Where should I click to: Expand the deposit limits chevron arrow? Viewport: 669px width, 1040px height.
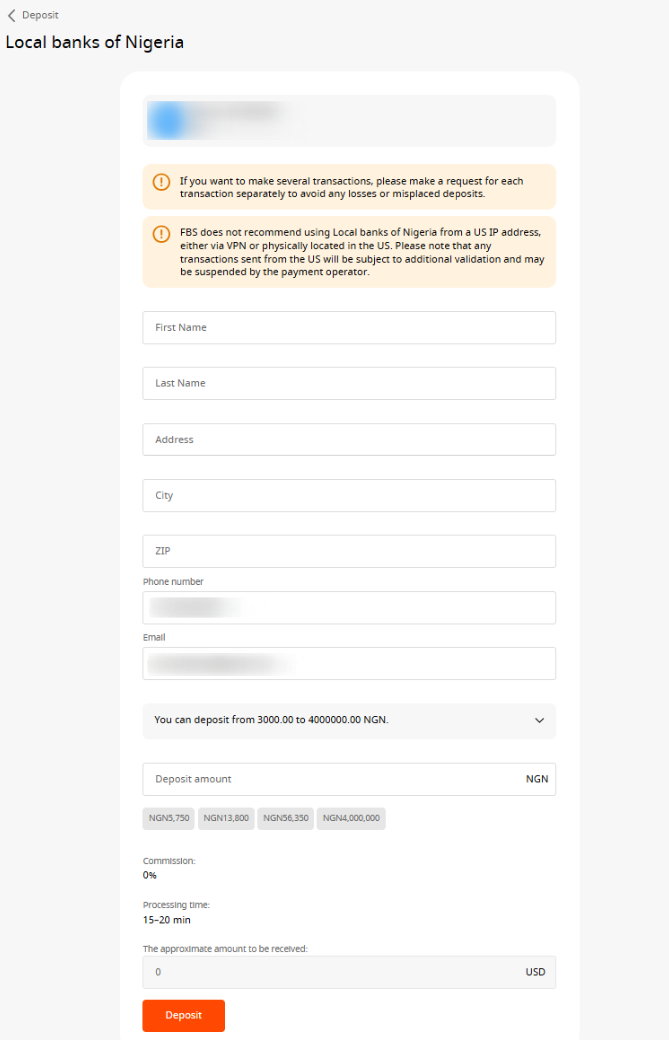coord(540,720)
